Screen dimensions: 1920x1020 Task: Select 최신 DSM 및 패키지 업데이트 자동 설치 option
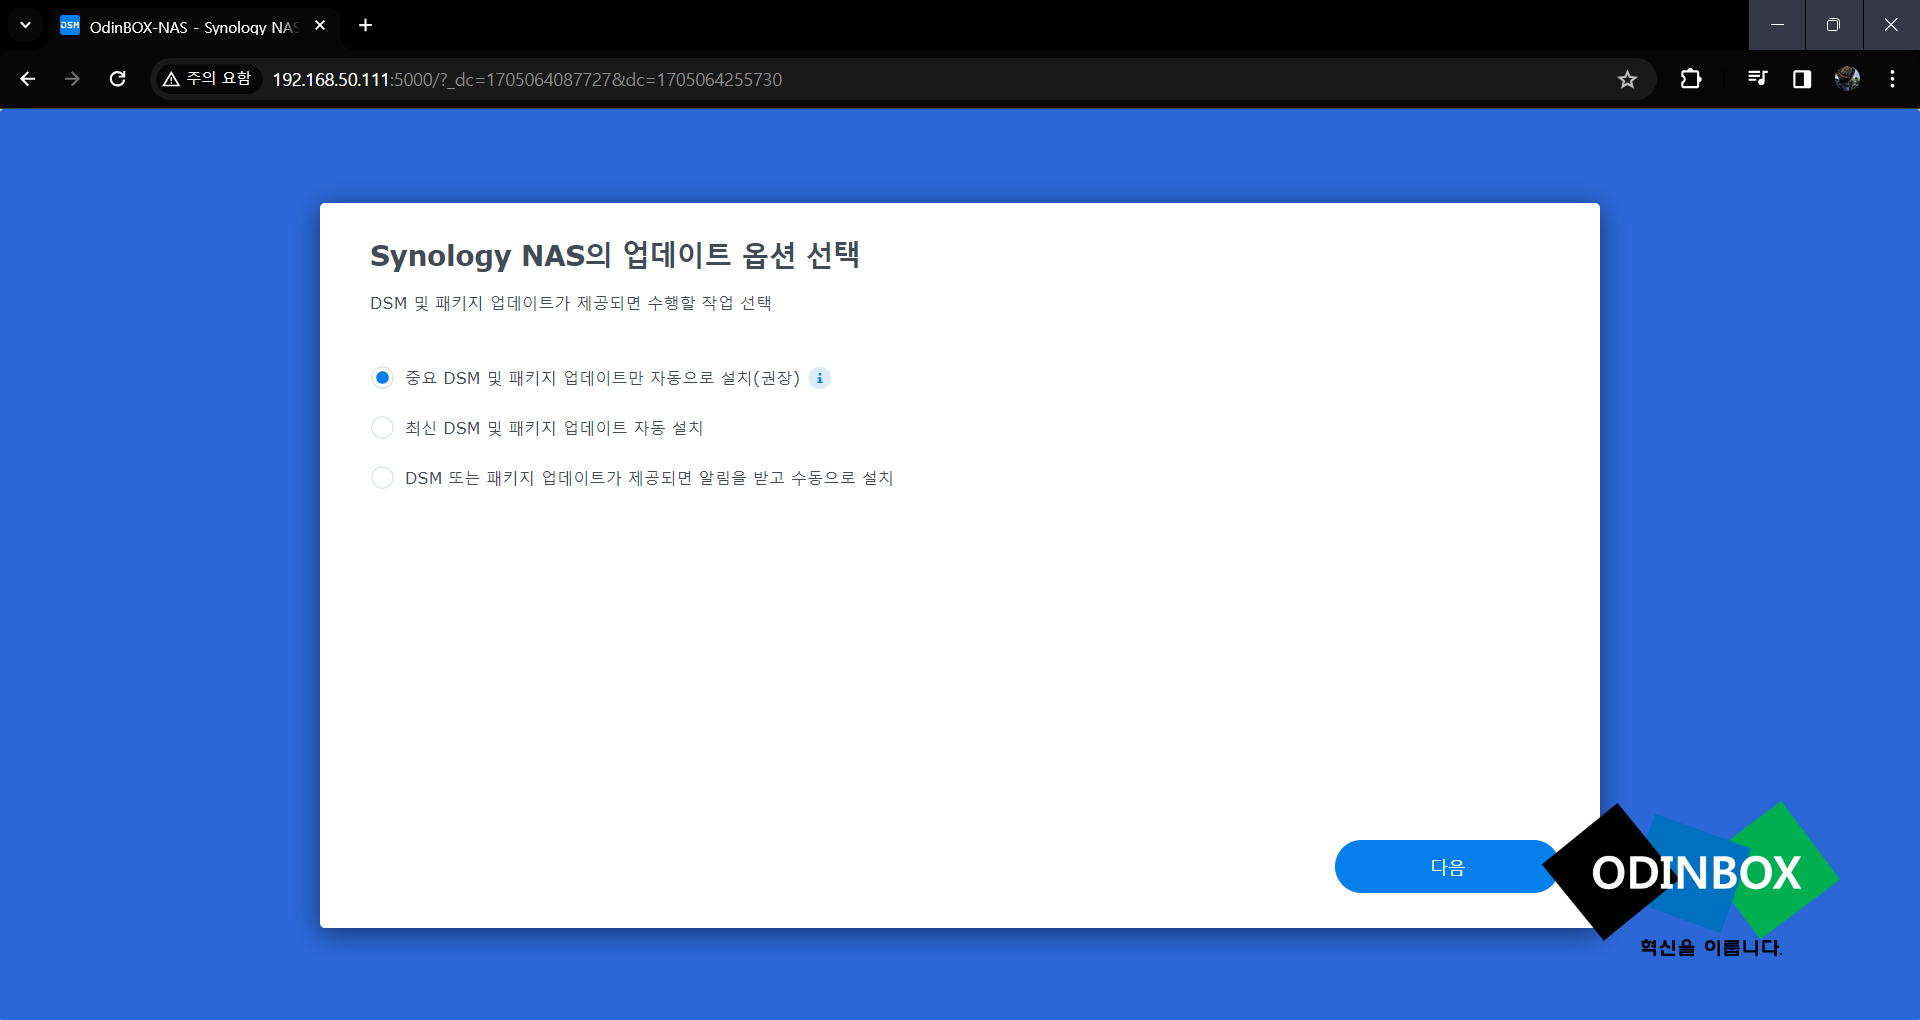click(382, 428)
